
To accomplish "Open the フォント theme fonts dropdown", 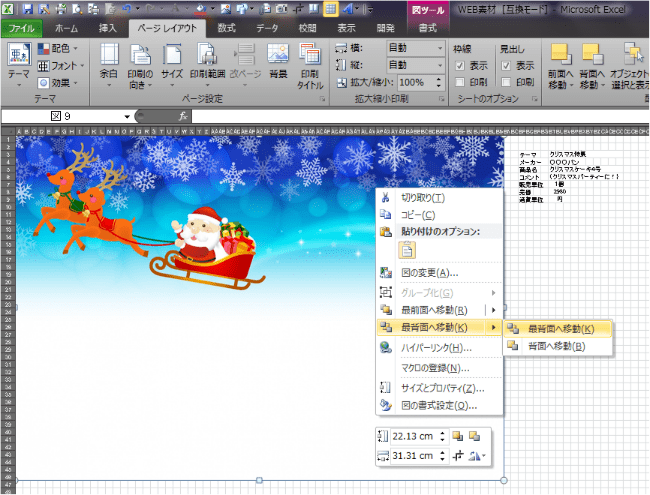I will (x=61, y=66).
